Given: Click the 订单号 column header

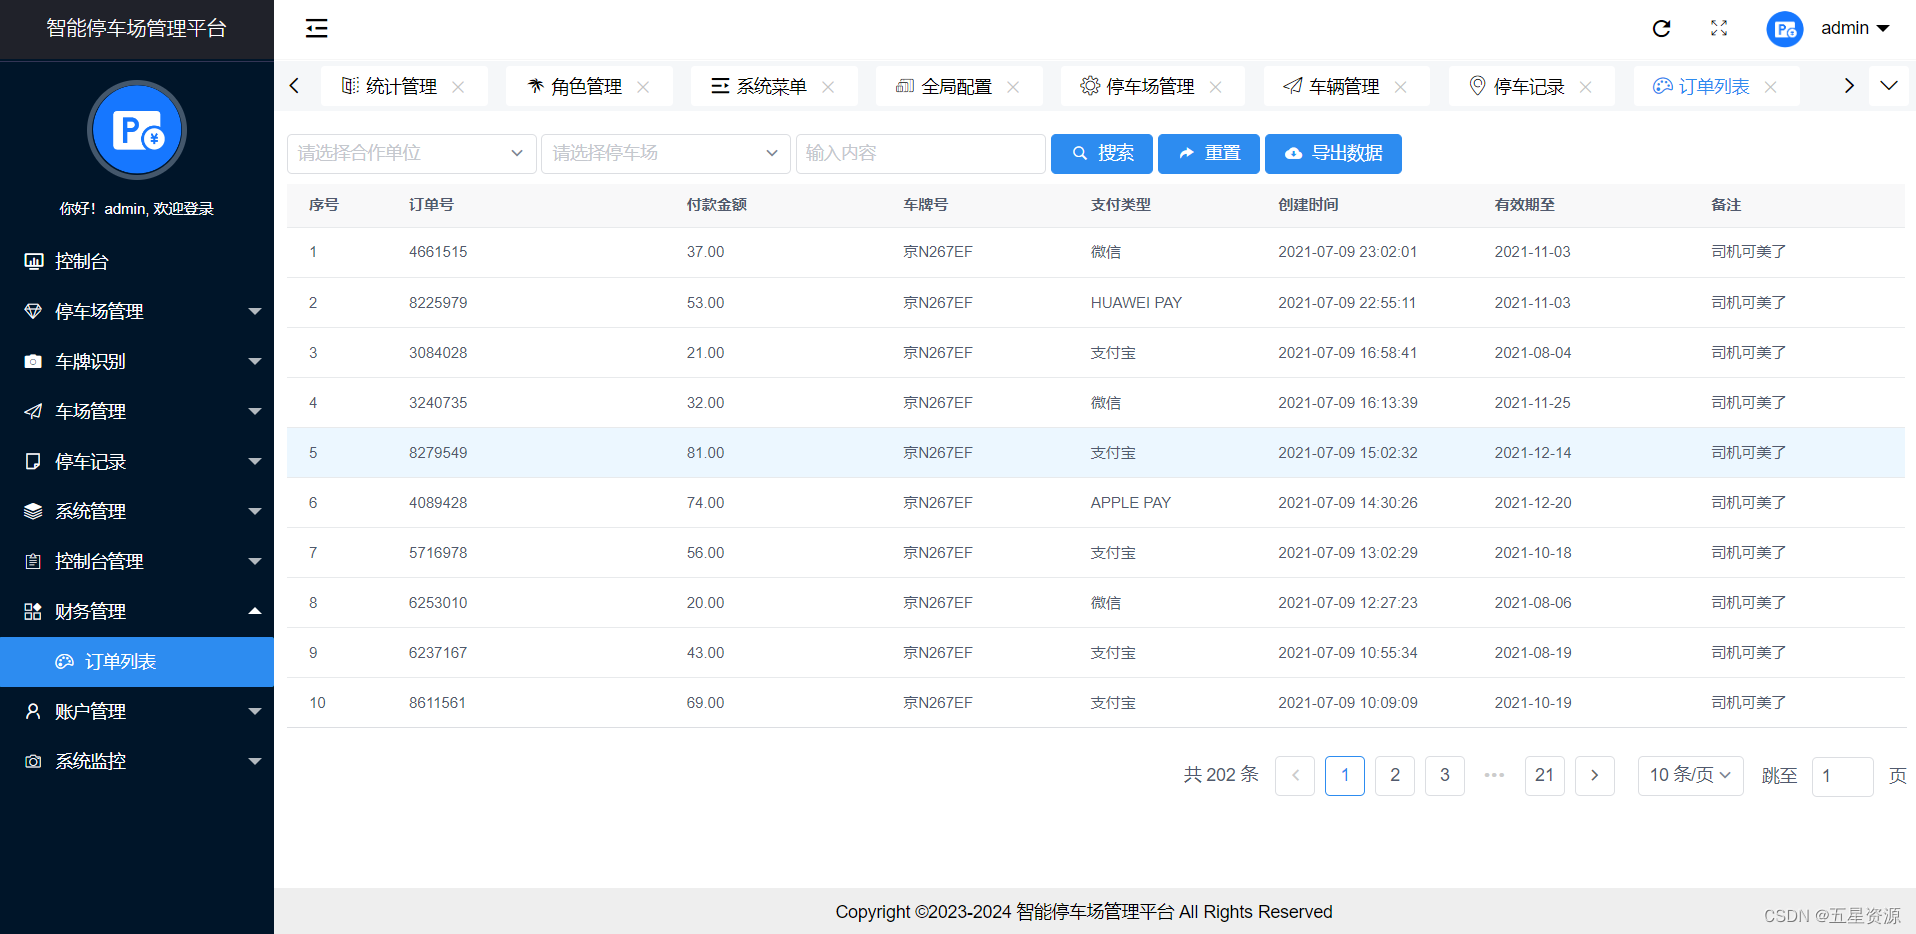Looking at the screenshot, I should [x=431, y=204].
